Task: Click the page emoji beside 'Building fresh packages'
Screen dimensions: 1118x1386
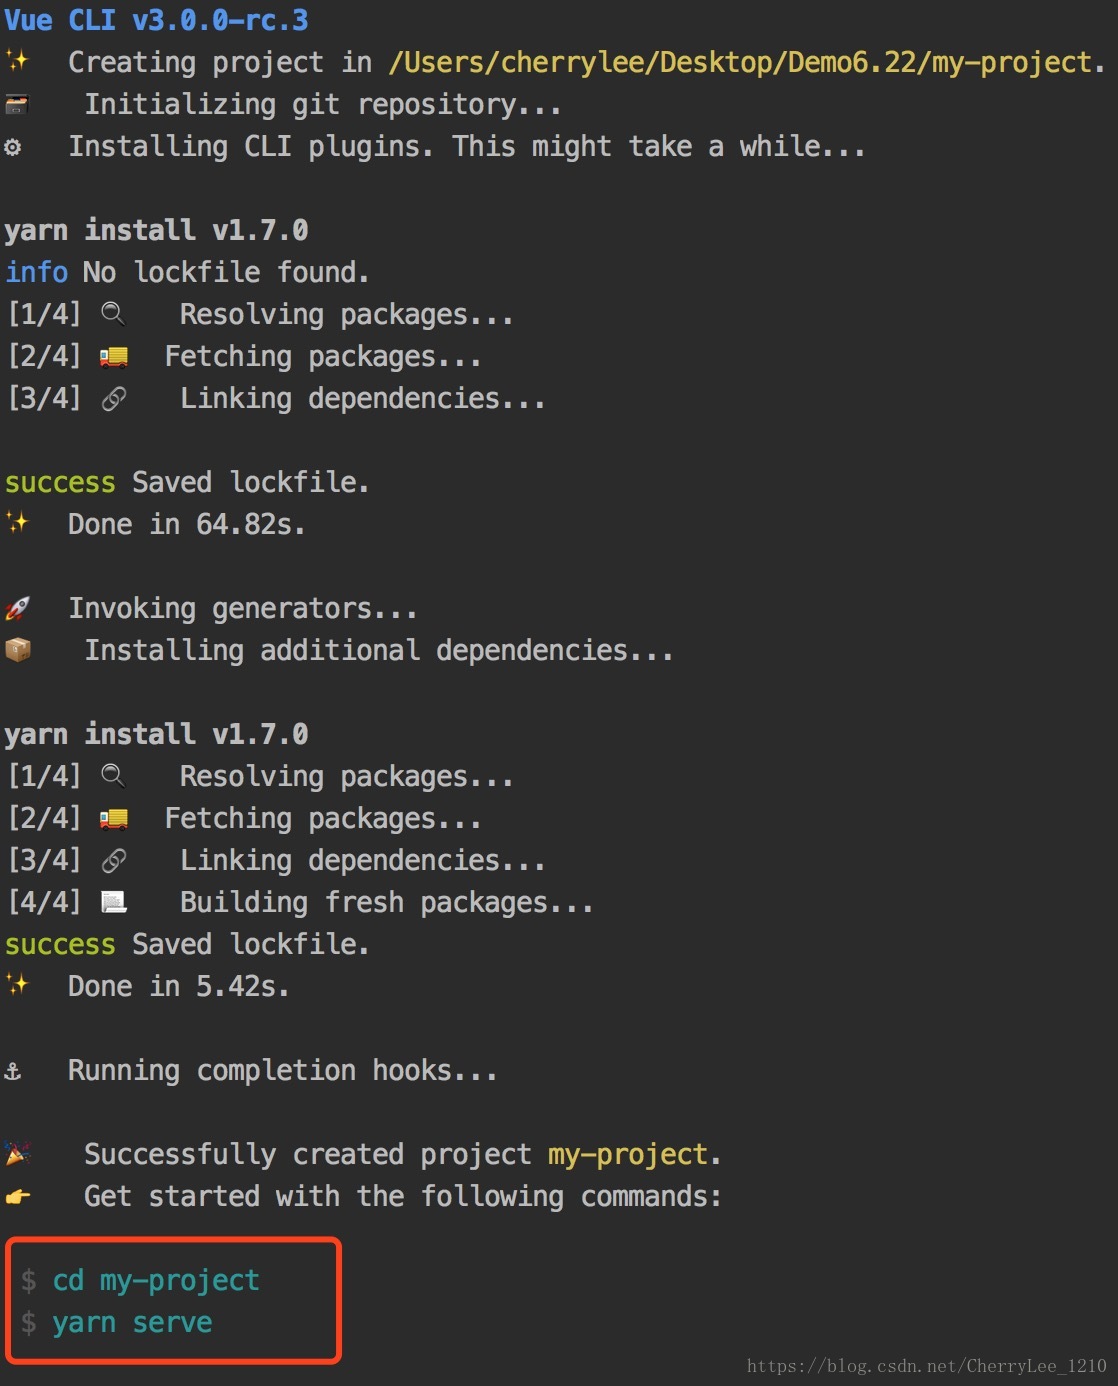Action: point(114,903)
